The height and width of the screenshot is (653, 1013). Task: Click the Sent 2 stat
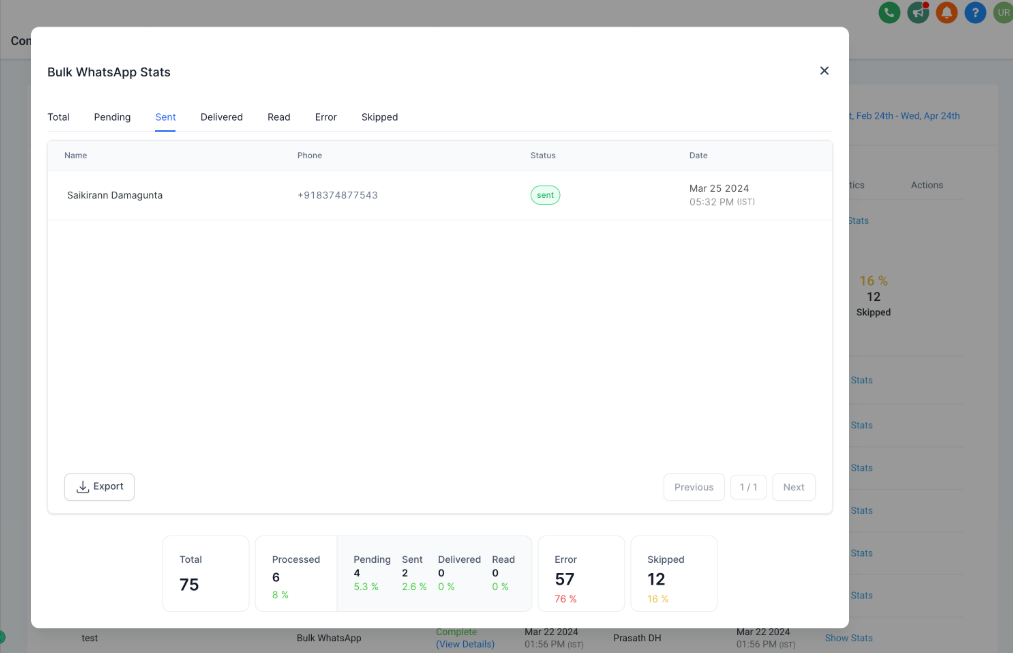(413, 573)
